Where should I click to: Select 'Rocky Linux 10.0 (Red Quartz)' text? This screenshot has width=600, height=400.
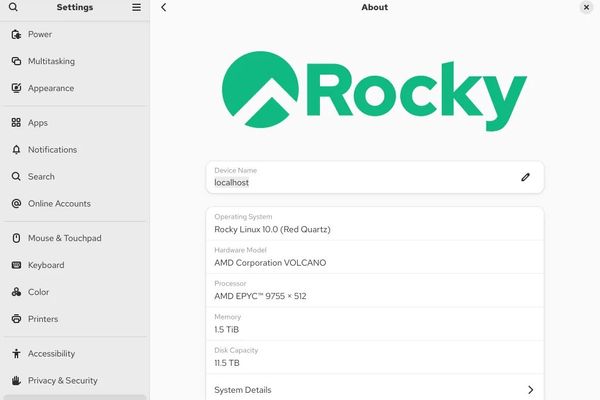click(272, 229)
